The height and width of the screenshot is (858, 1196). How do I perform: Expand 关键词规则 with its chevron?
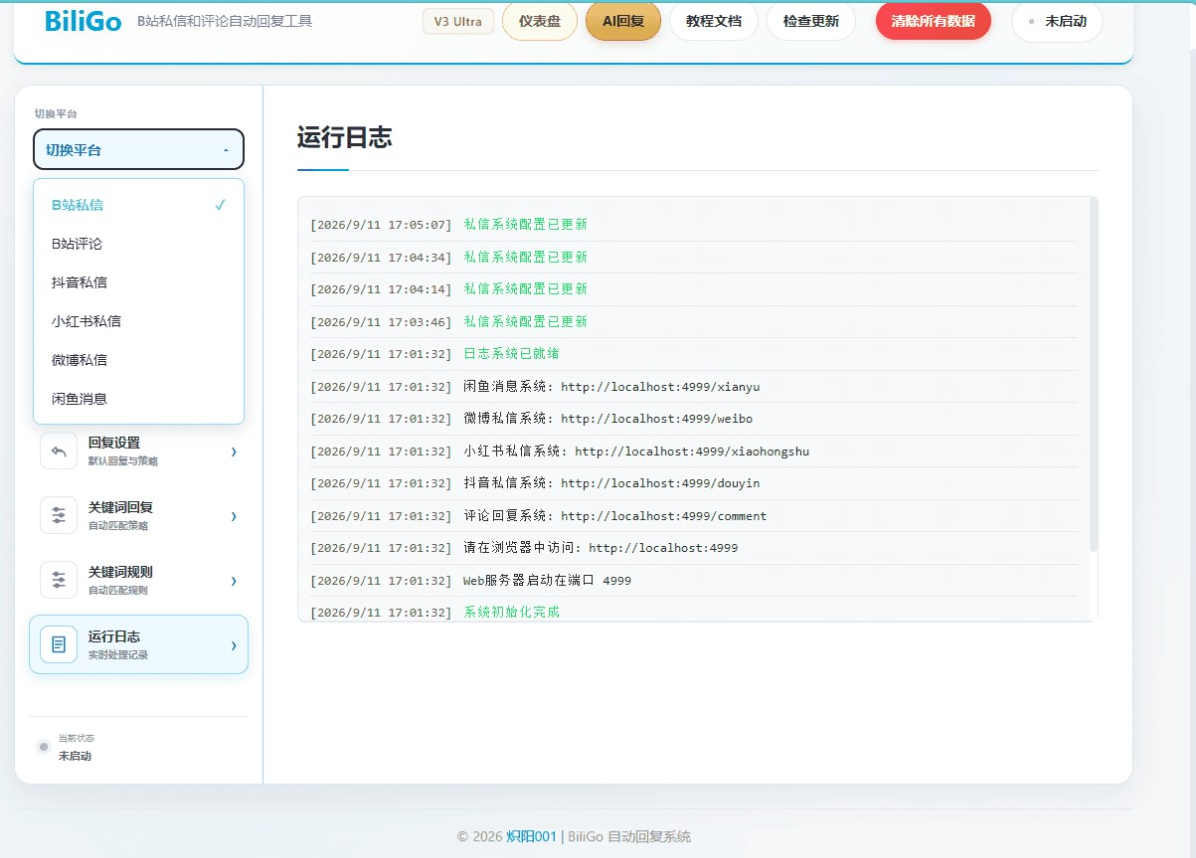233,581
